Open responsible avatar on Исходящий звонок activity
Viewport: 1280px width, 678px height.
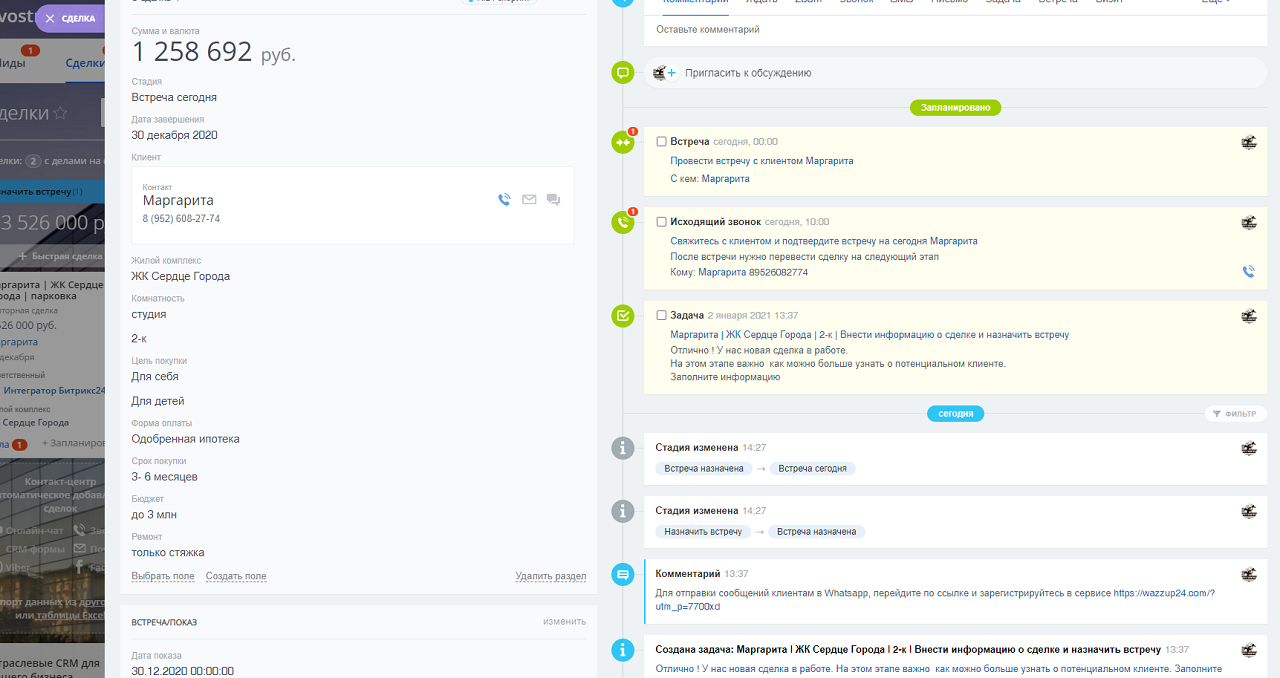[x=1249, y=222]
